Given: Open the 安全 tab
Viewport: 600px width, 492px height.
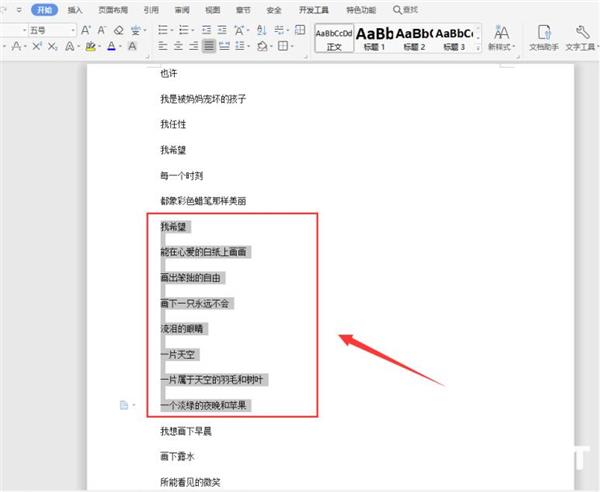Looking at the screenshot, I should point(274,10).
